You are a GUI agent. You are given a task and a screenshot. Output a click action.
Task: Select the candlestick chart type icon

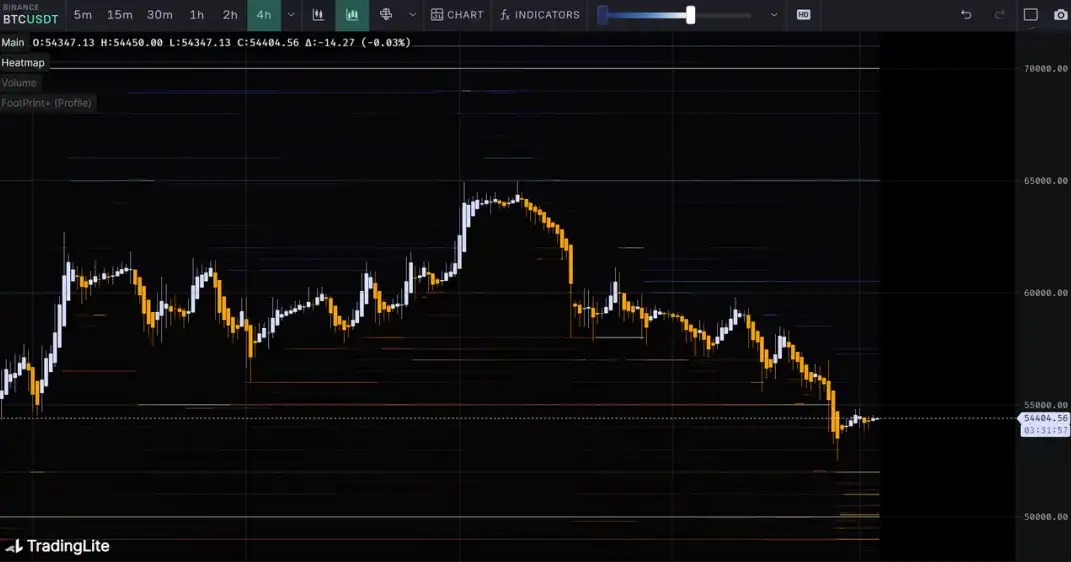[318, 15]
